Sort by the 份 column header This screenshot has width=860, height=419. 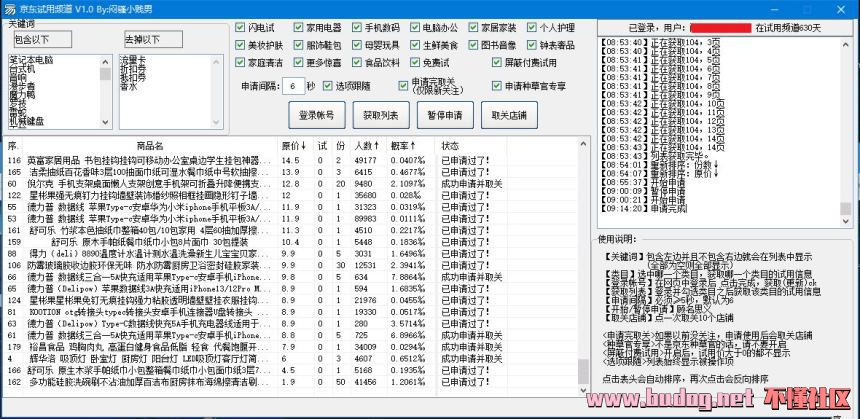[341, 146]
